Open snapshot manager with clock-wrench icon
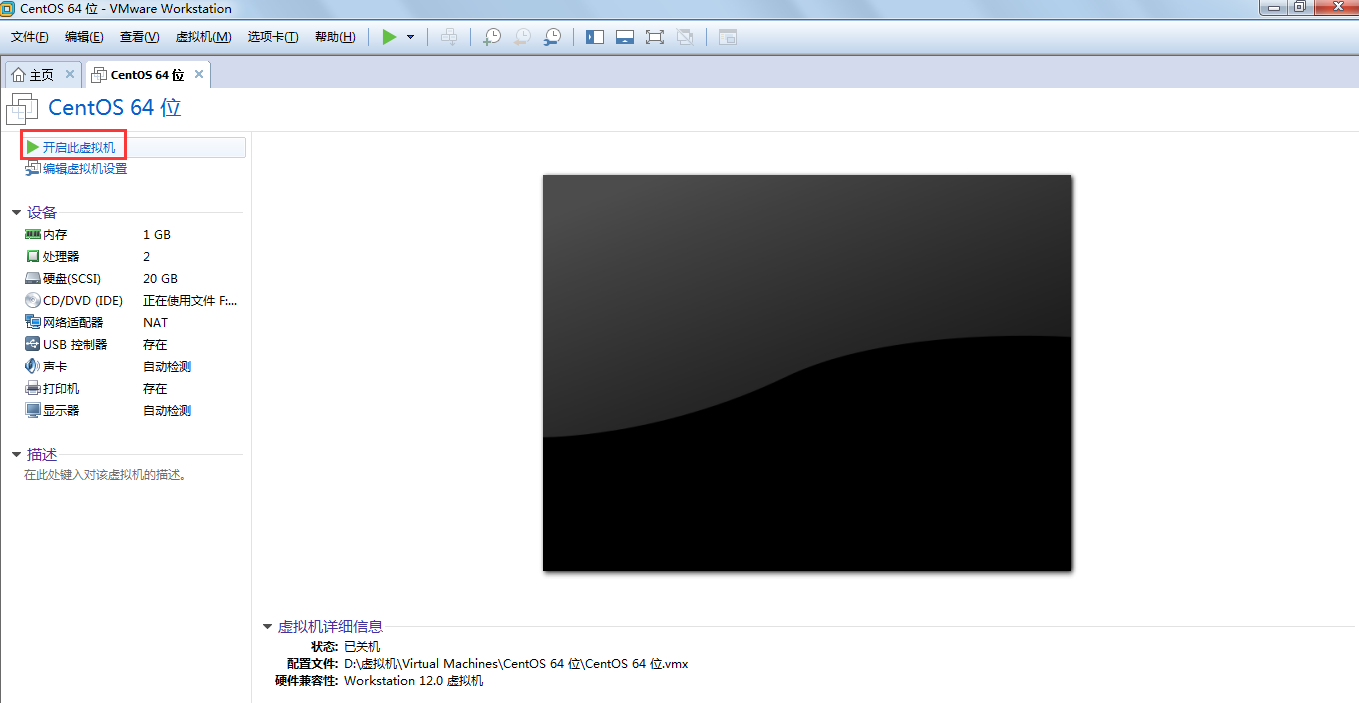This screenshot has width=1359, height=703. pos(552,37)
